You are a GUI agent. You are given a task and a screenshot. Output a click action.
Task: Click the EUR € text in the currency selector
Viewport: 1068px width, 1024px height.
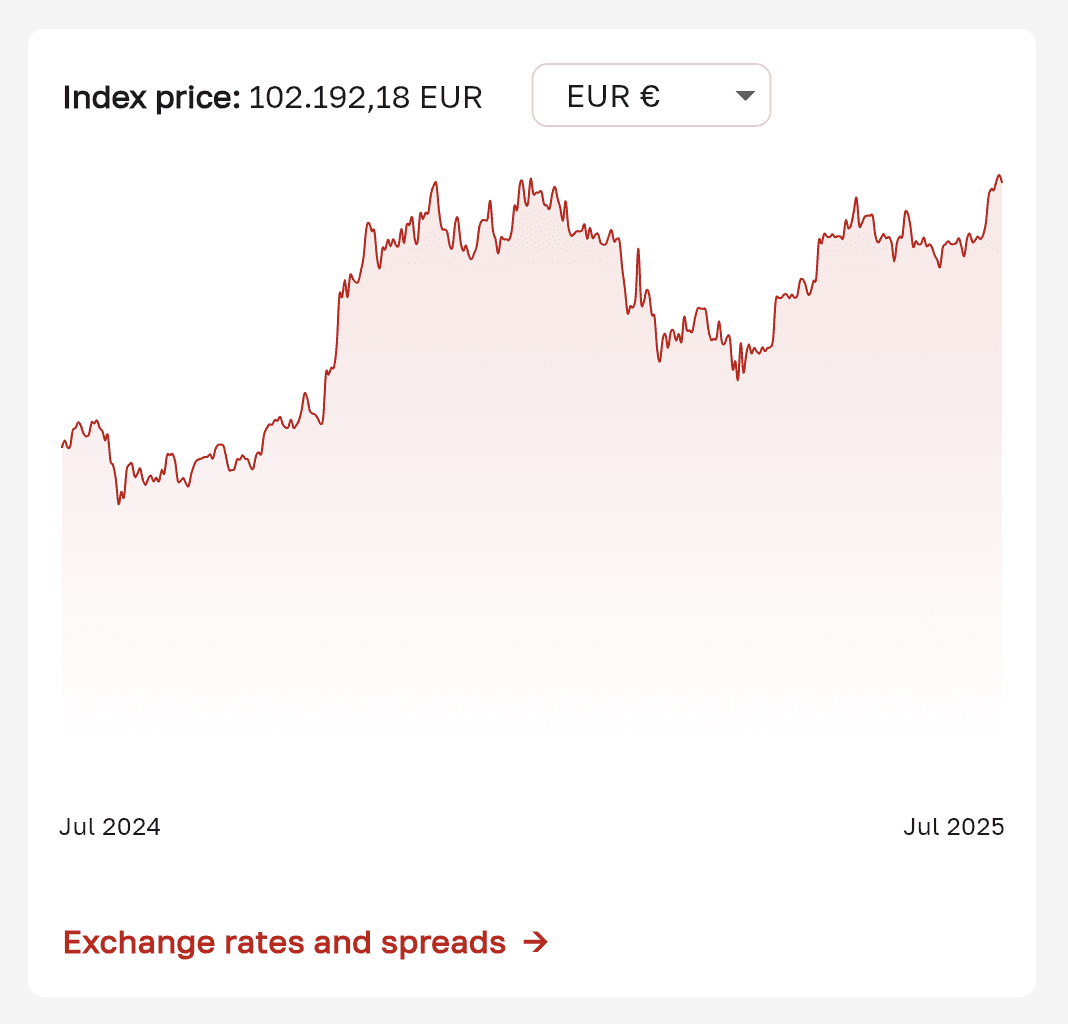coord(613,97)
